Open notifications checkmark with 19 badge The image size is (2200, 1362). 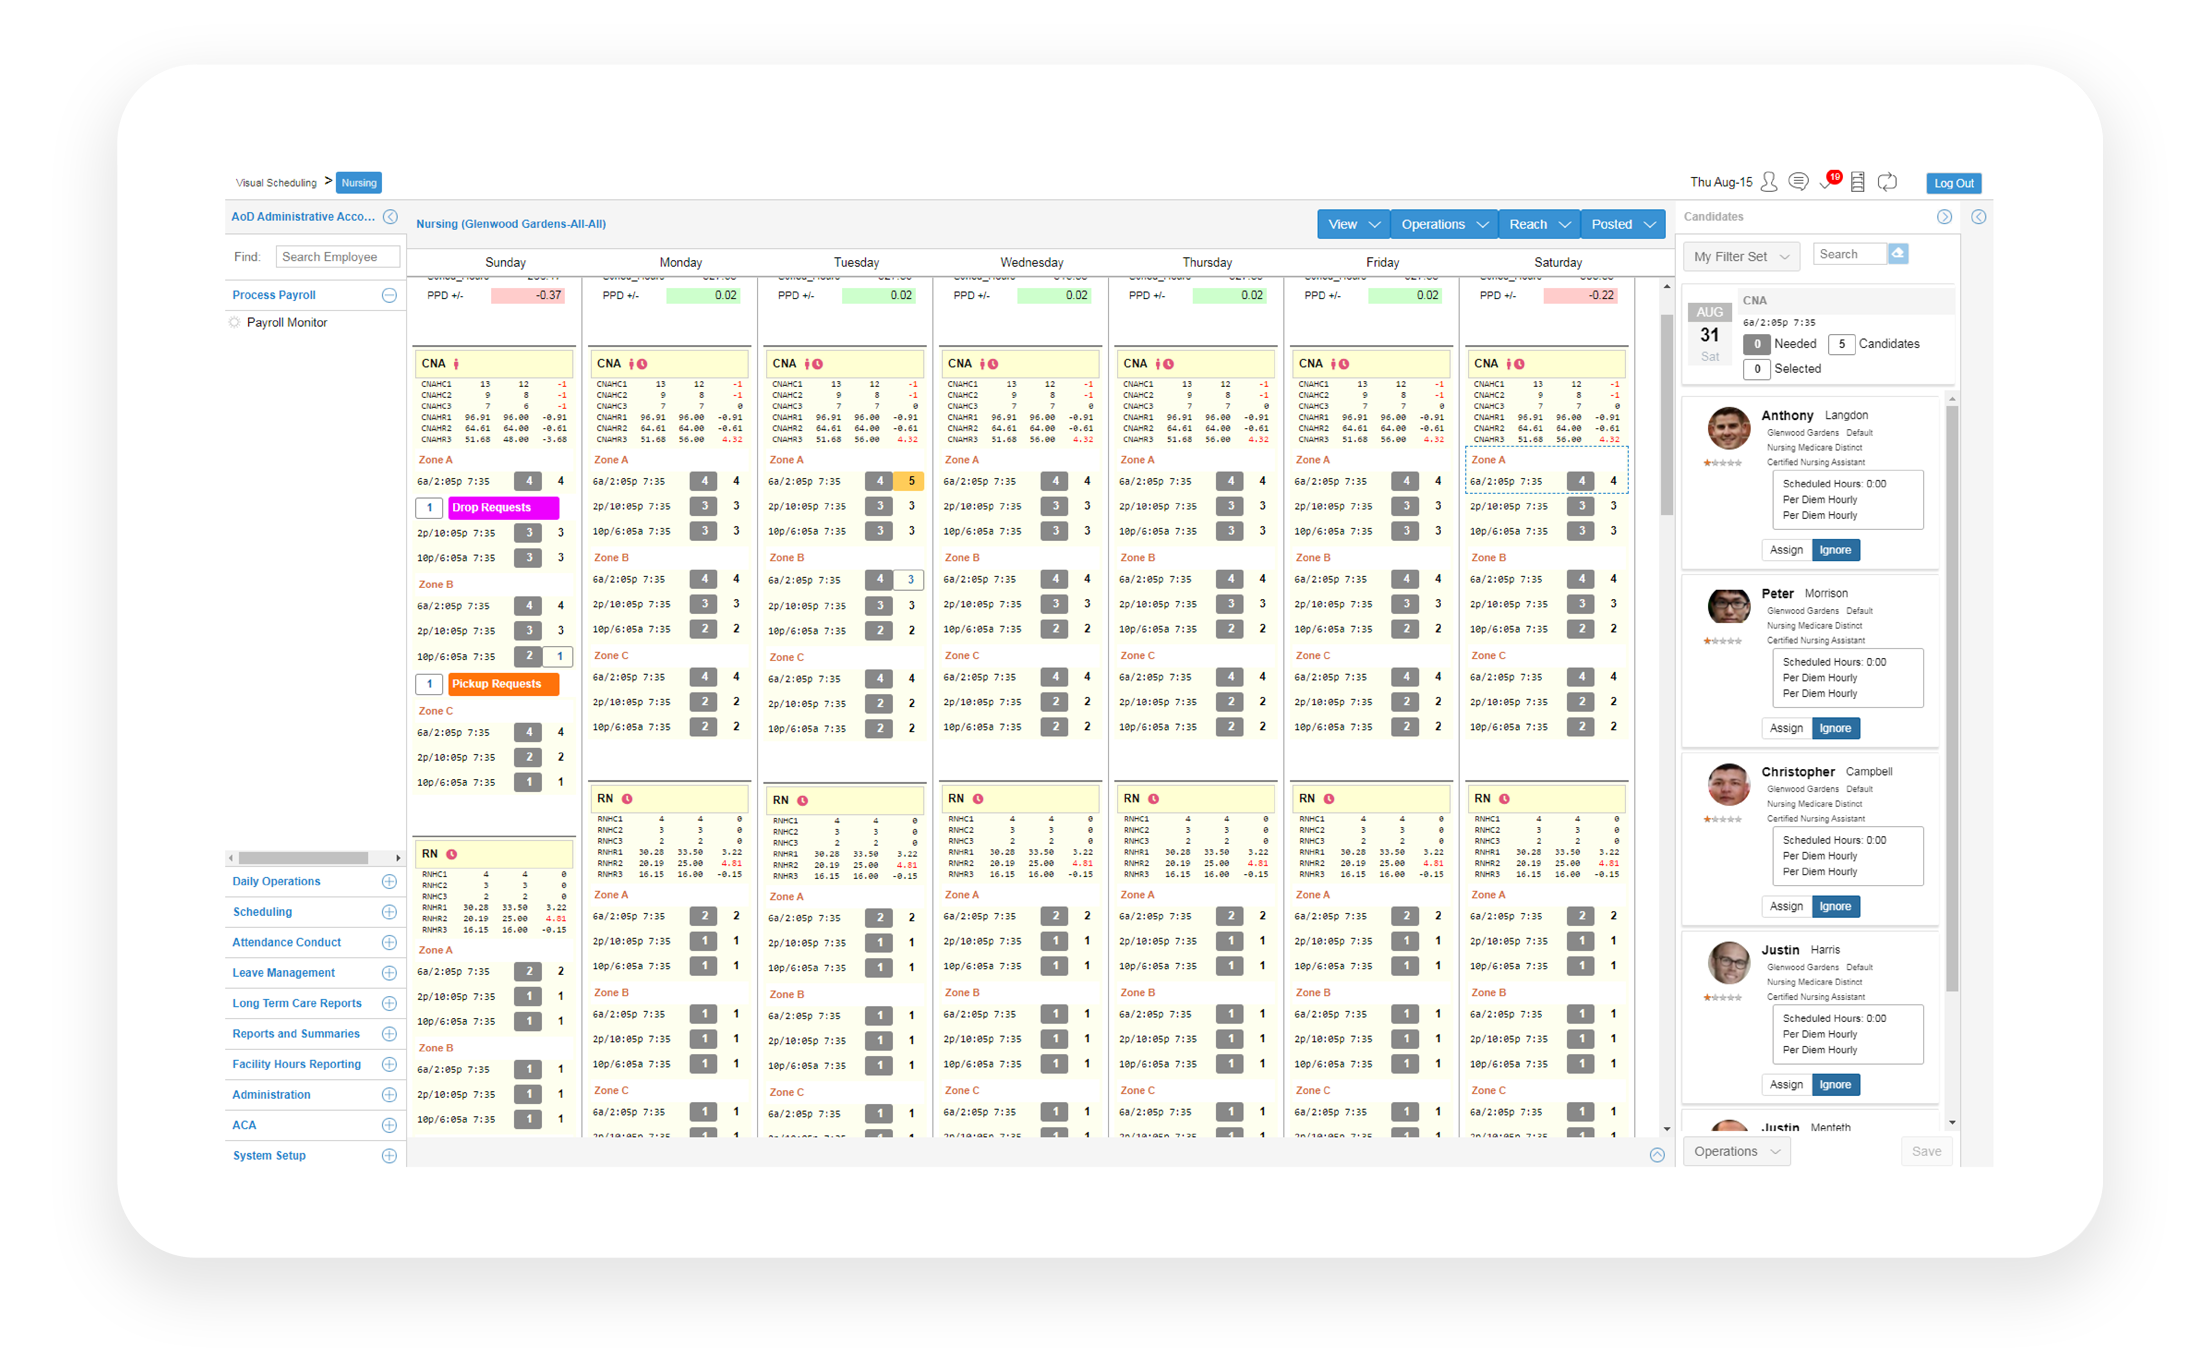click(1829, 181)
